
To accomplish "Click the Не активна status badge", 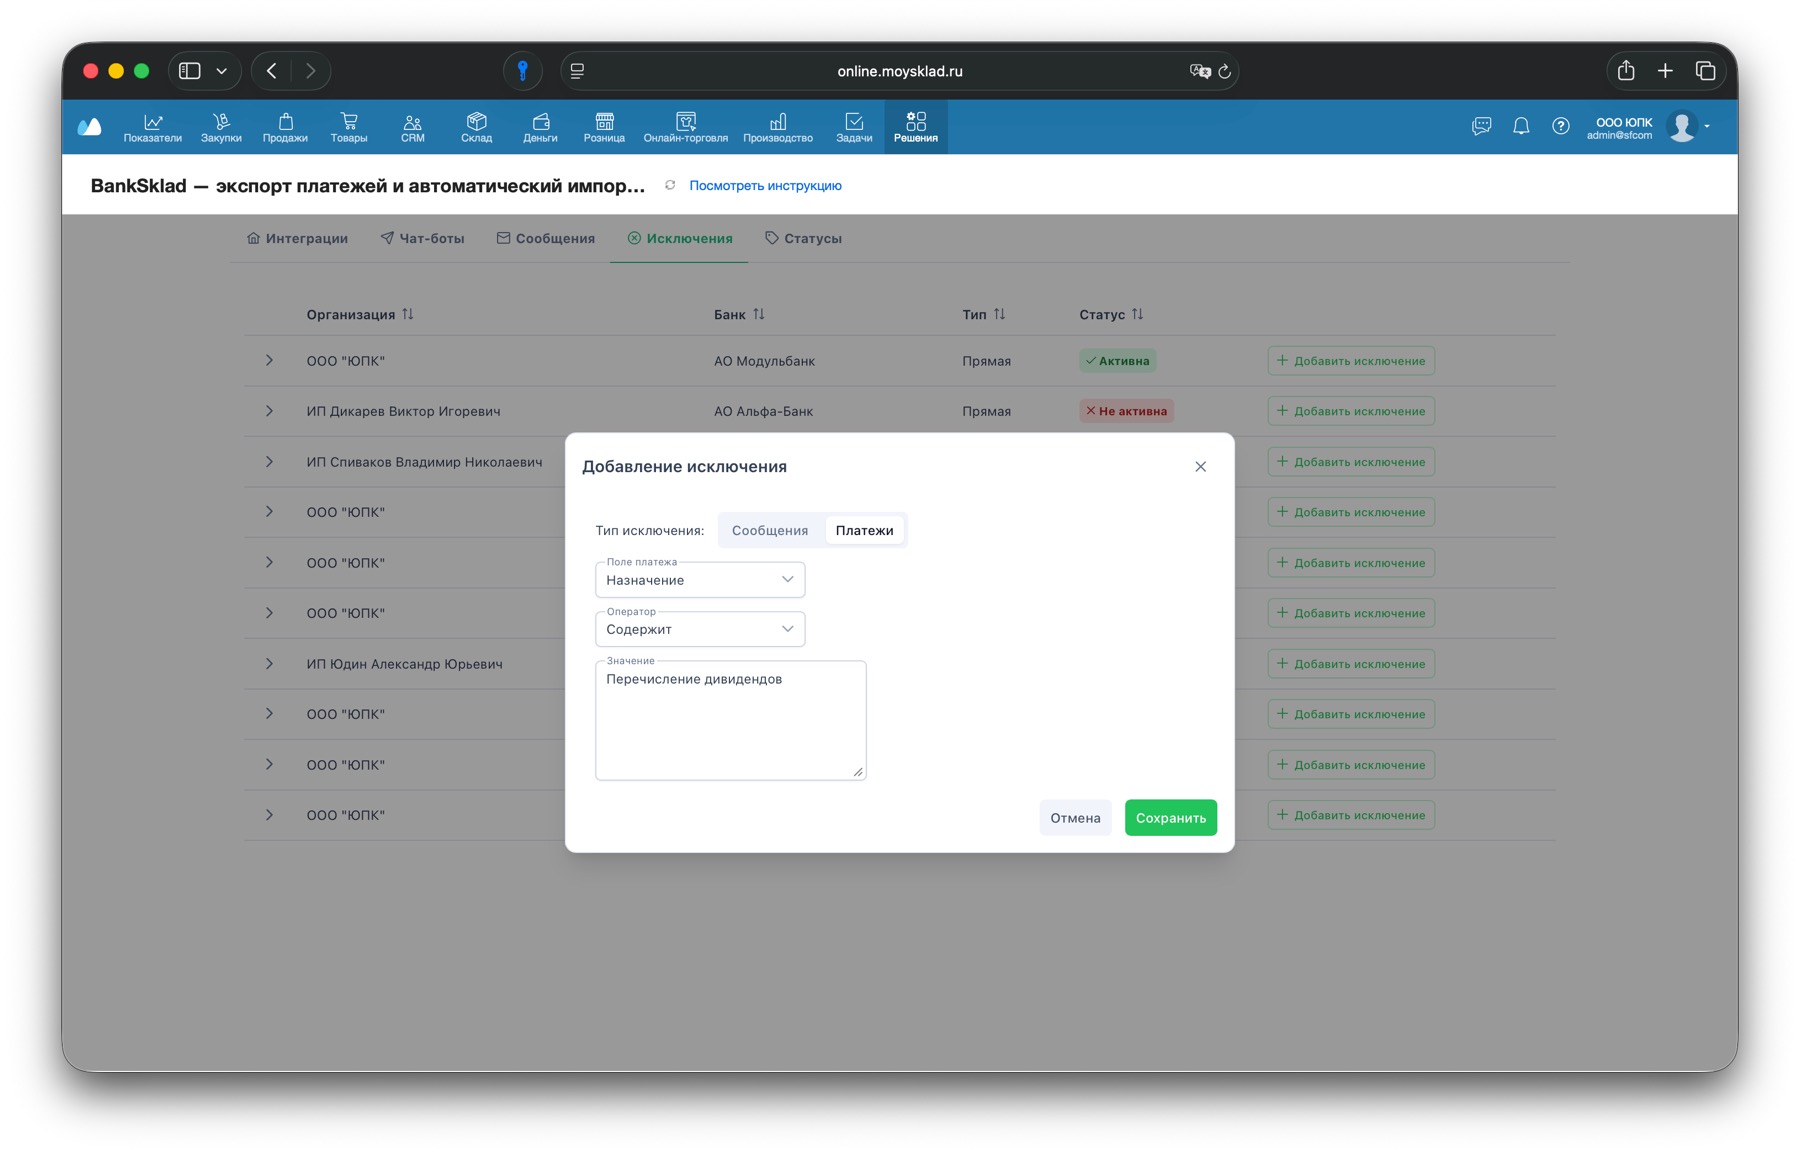I will (1126, 411).
